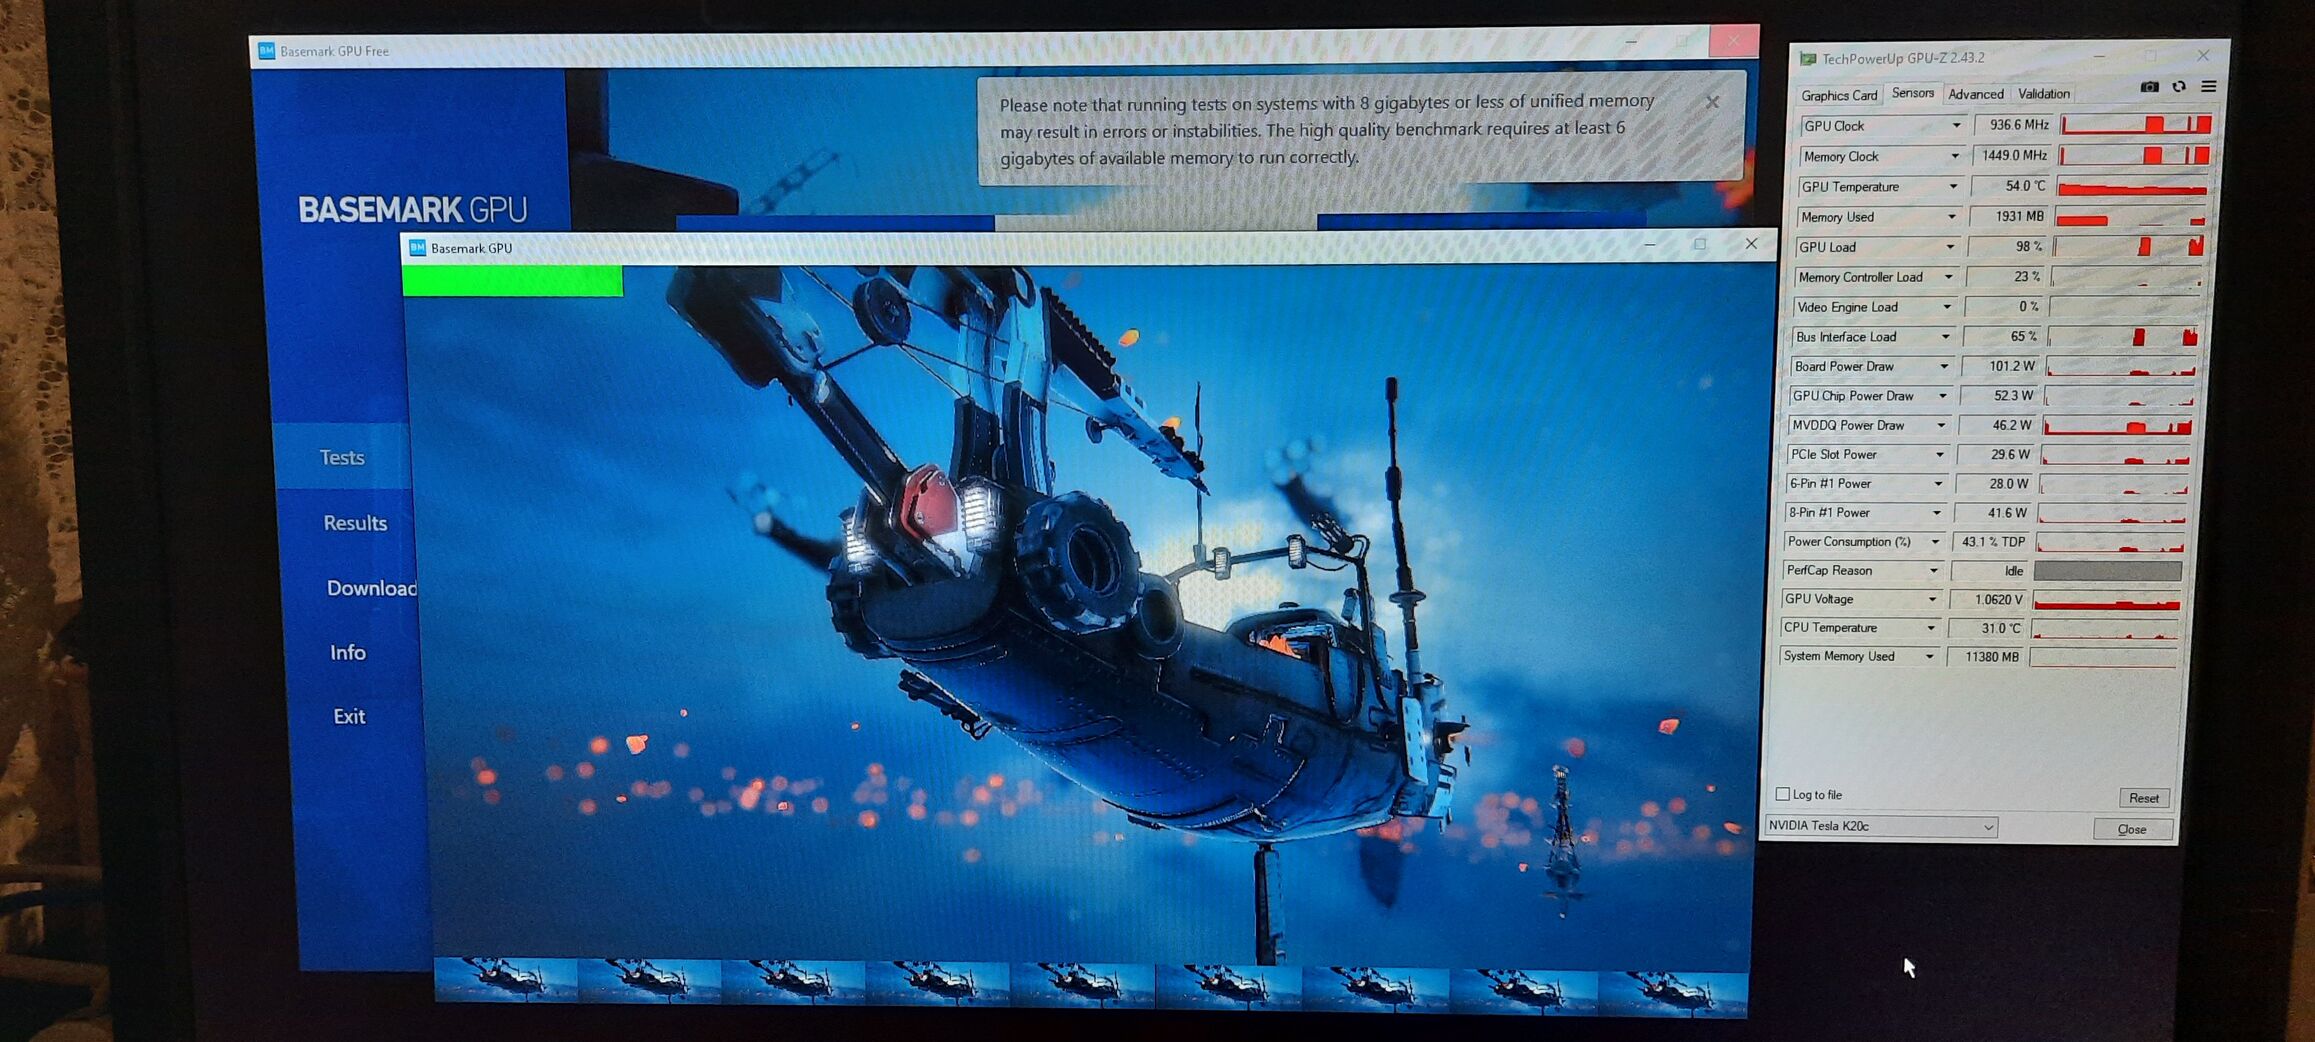The height and width of the screenshot is (1042, 2315).
Task: Open Info in the Basemark sidebar
Action: (x=348, y=653)
